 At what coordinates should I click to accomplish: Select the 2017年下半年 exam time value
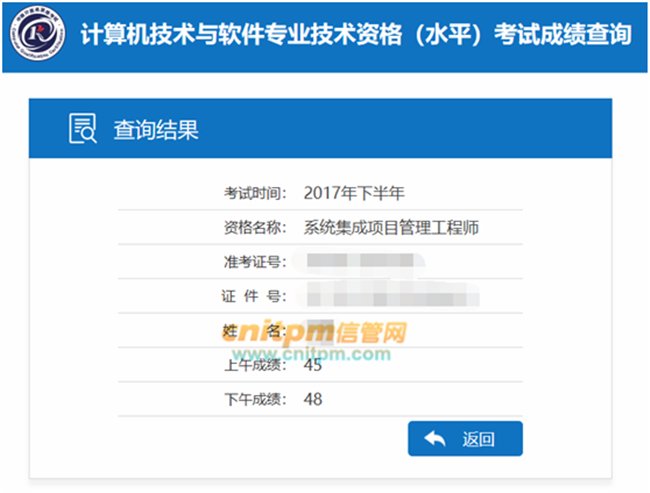pyautogui.click(x=353, y=193)
